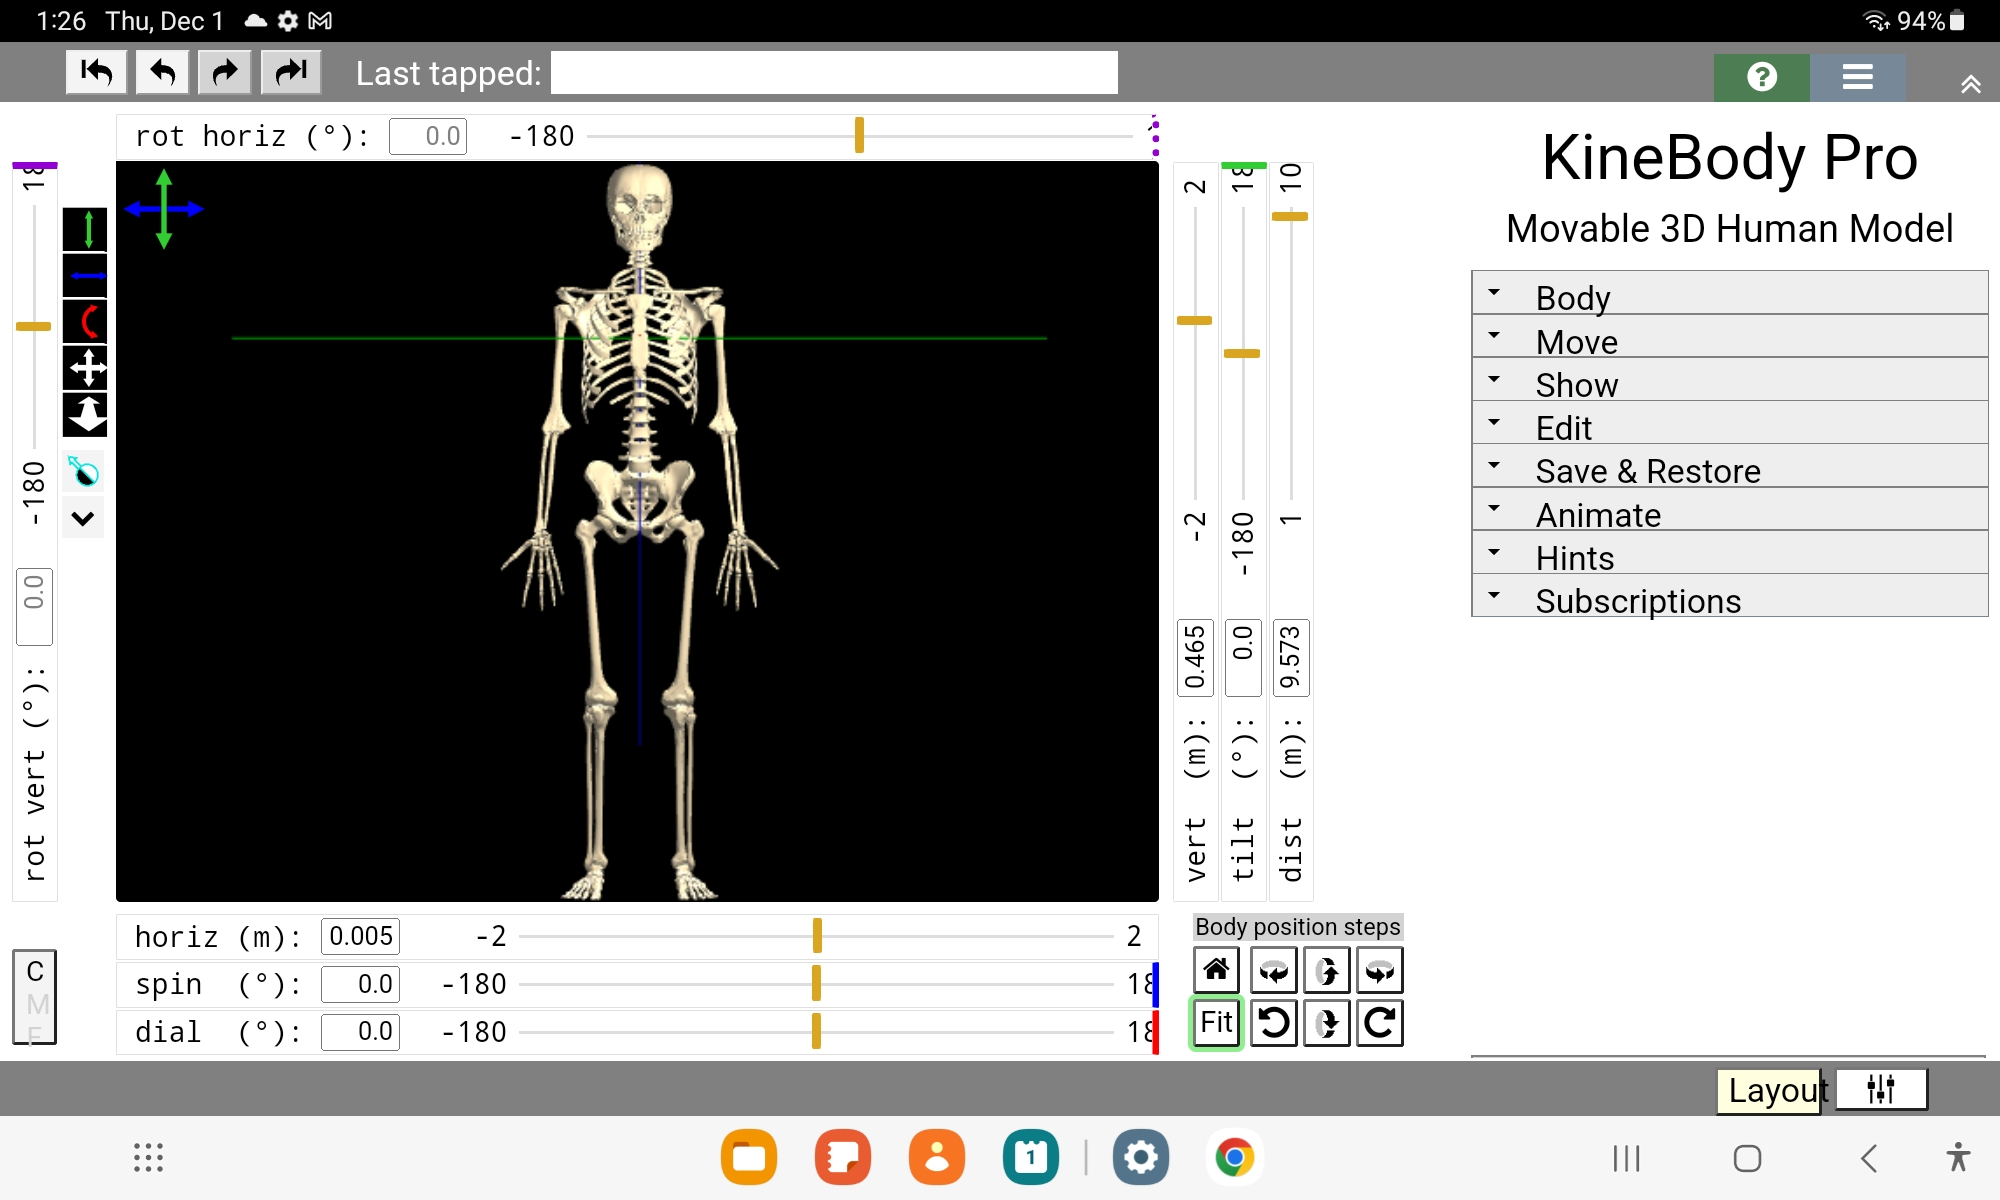Image resolution: width=2000 pixels, height=1200 pixels.
Task: Open the Settings gear app in the dock
Action: pos(1140,1157)
